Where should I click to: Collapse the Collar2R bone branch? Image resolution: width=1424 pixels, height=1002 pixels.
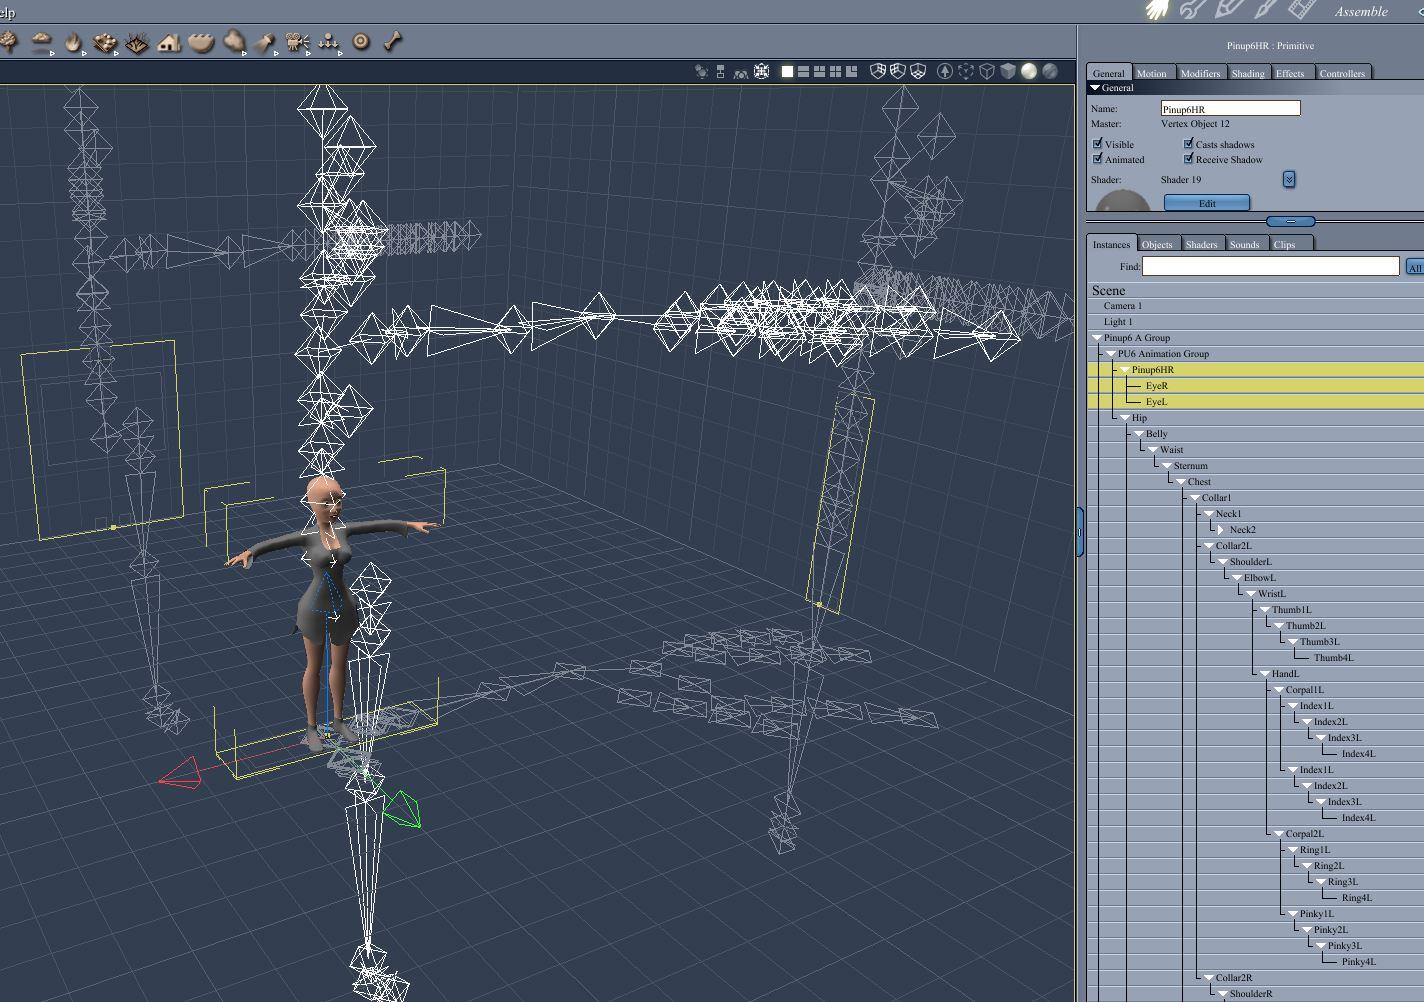(1209, 978)
